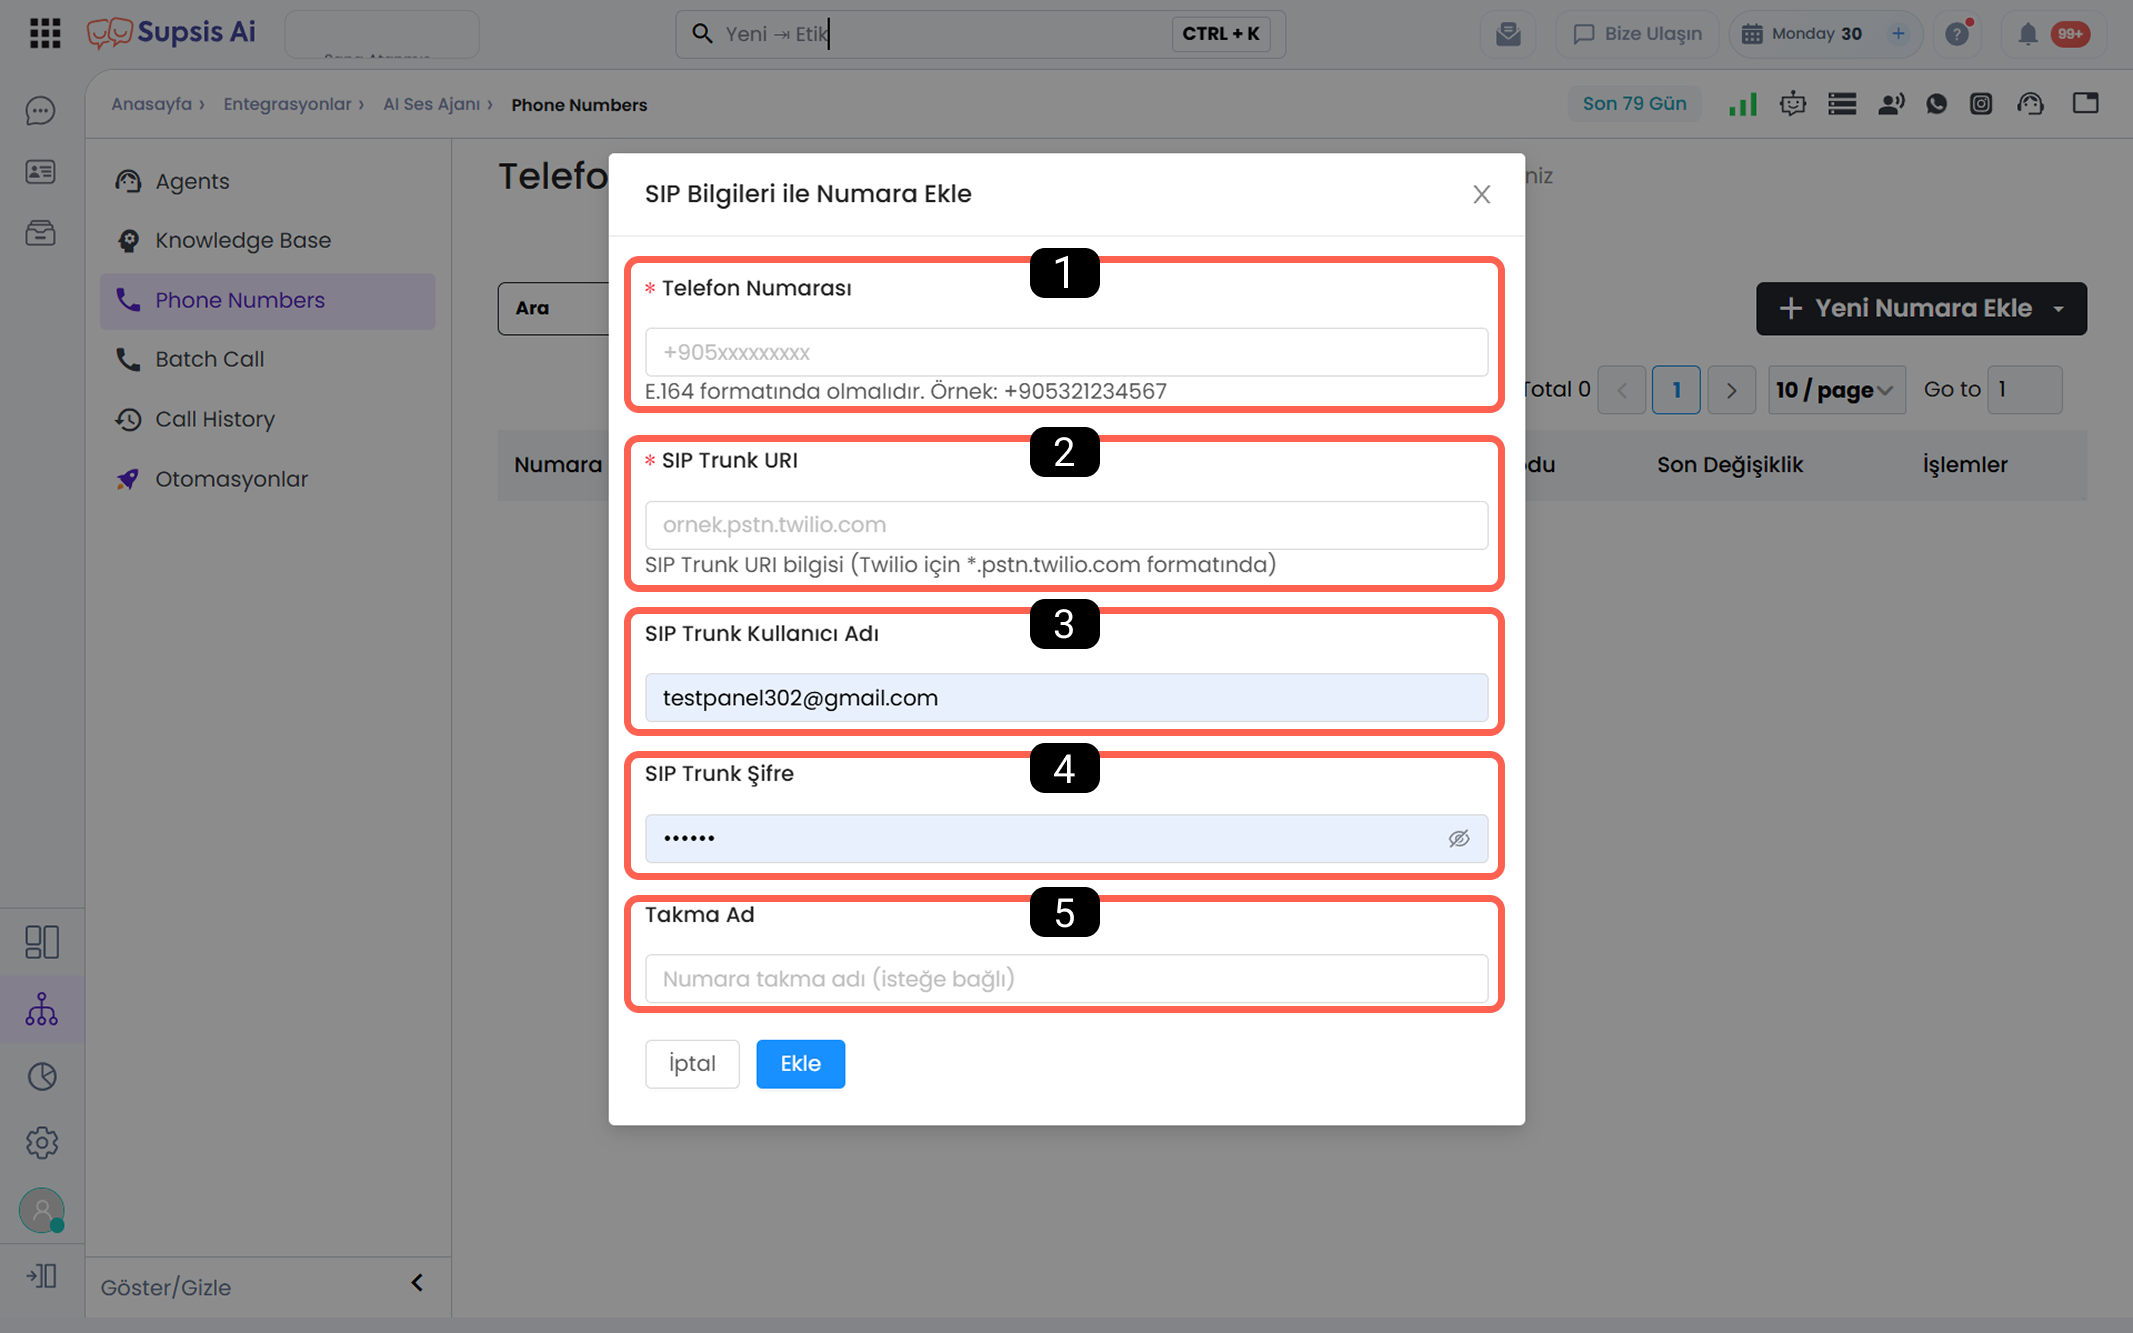Click the Numara column header
Screen dimensions: 2133x1333
tap(558, 465)
